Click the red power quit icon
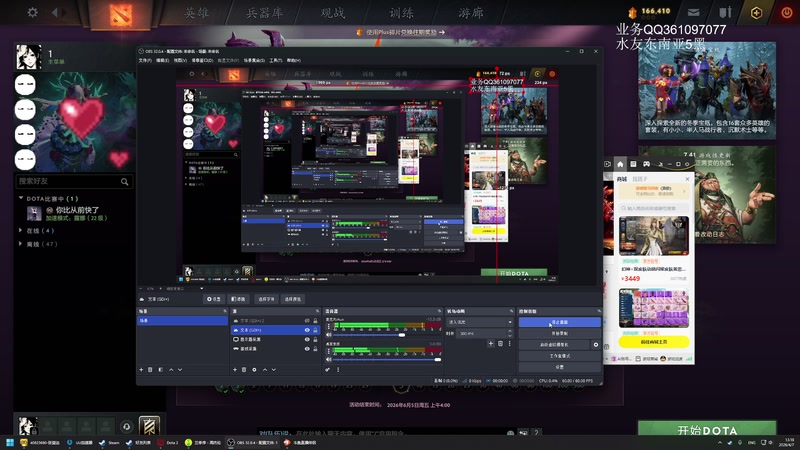The width and height of the screenshot is (800, 450). point(786,12)
